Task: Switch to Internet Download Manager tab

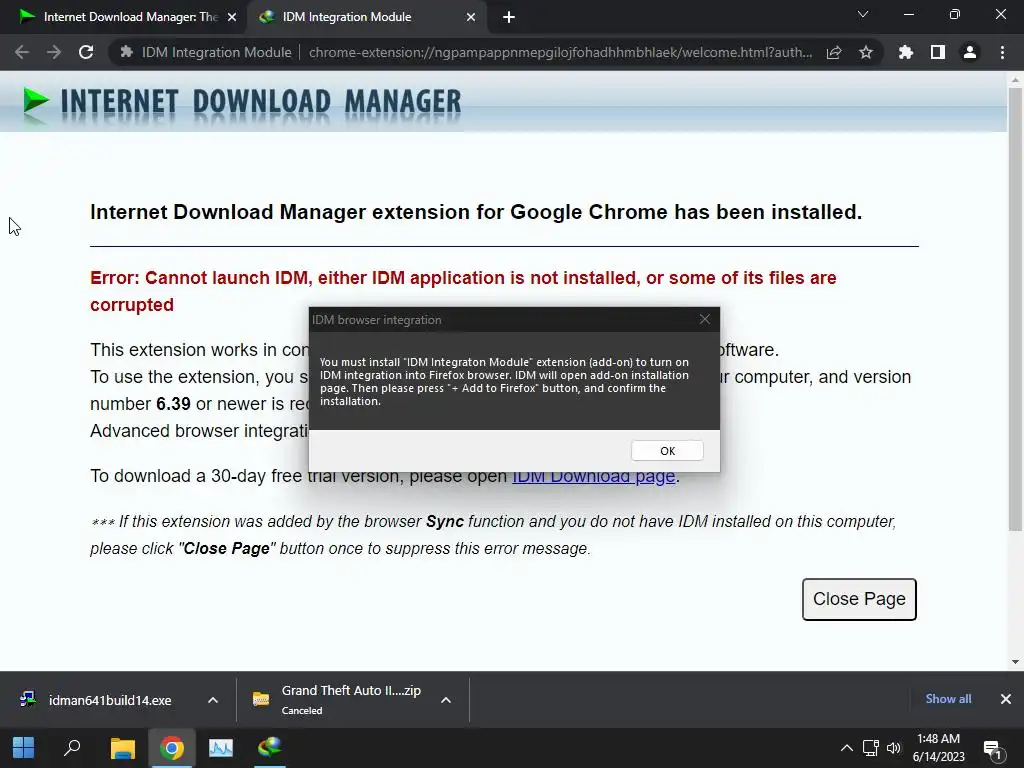Action: tap(123, 17)
